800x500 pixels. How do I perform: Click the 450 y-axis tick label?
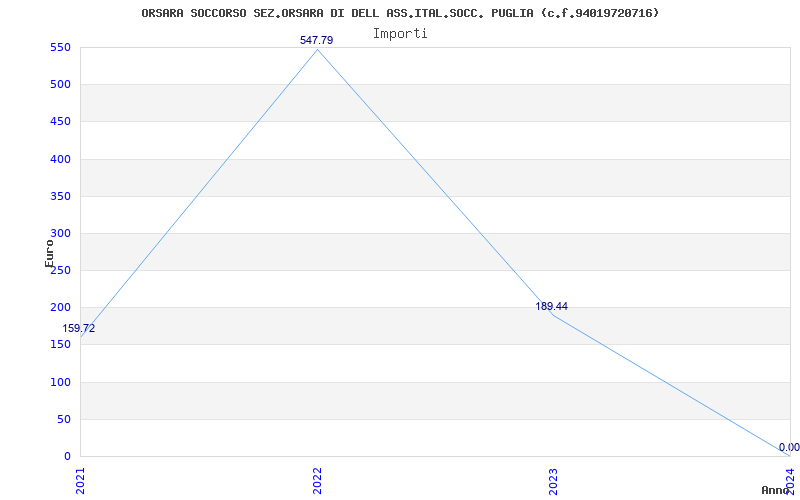[60, 122]
